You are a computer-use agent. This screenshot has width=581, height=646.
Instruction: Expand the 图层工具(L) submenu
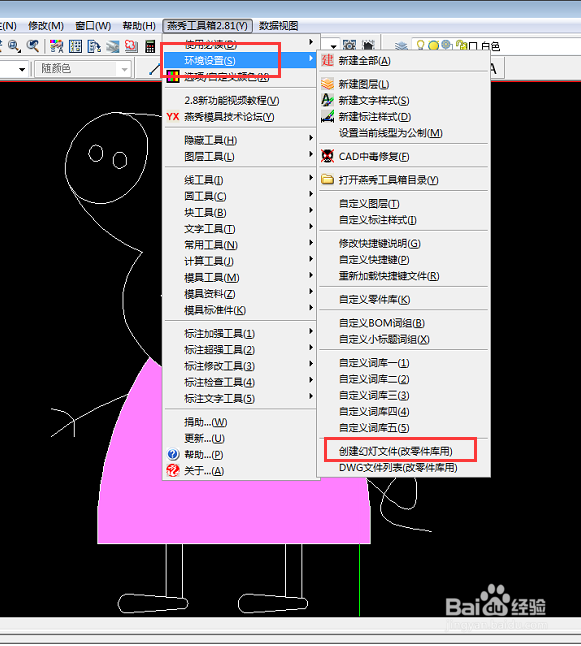(x=239, y=157)
